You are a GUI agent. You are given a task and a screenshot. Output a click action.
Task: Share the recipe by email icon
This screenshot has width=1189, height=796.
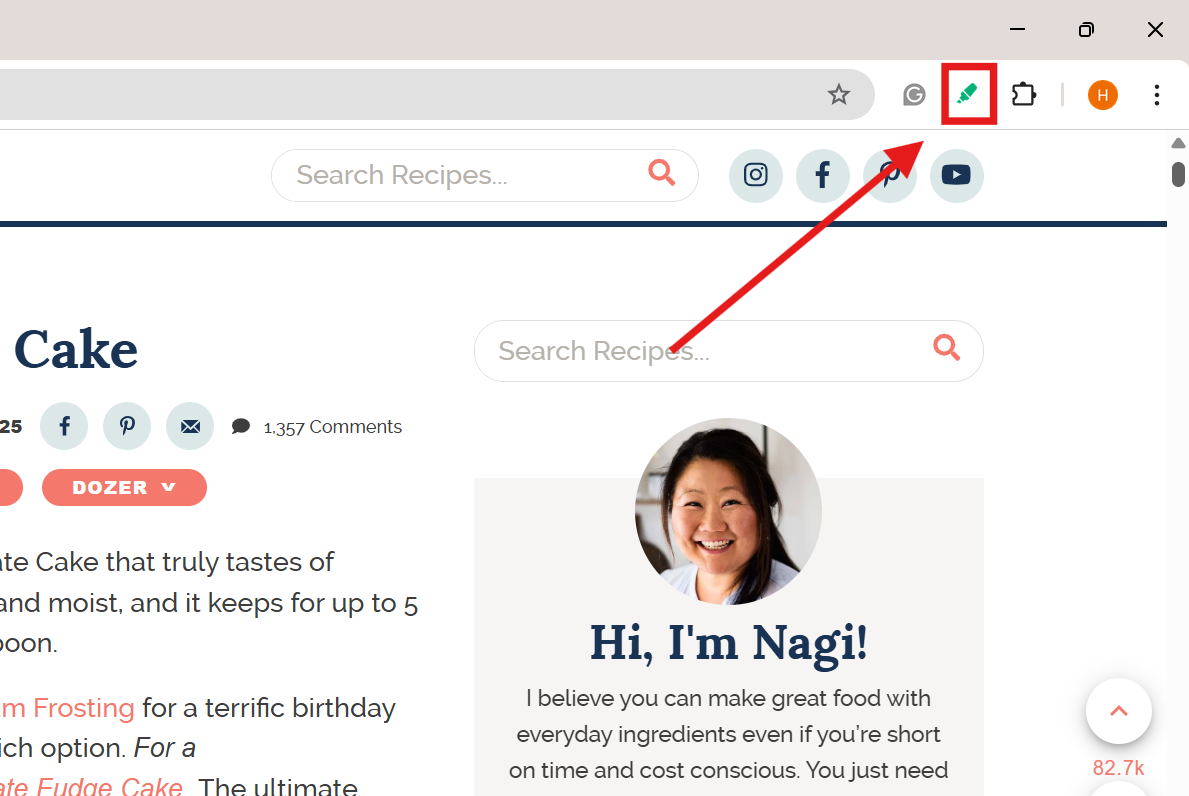click(190, 426)
